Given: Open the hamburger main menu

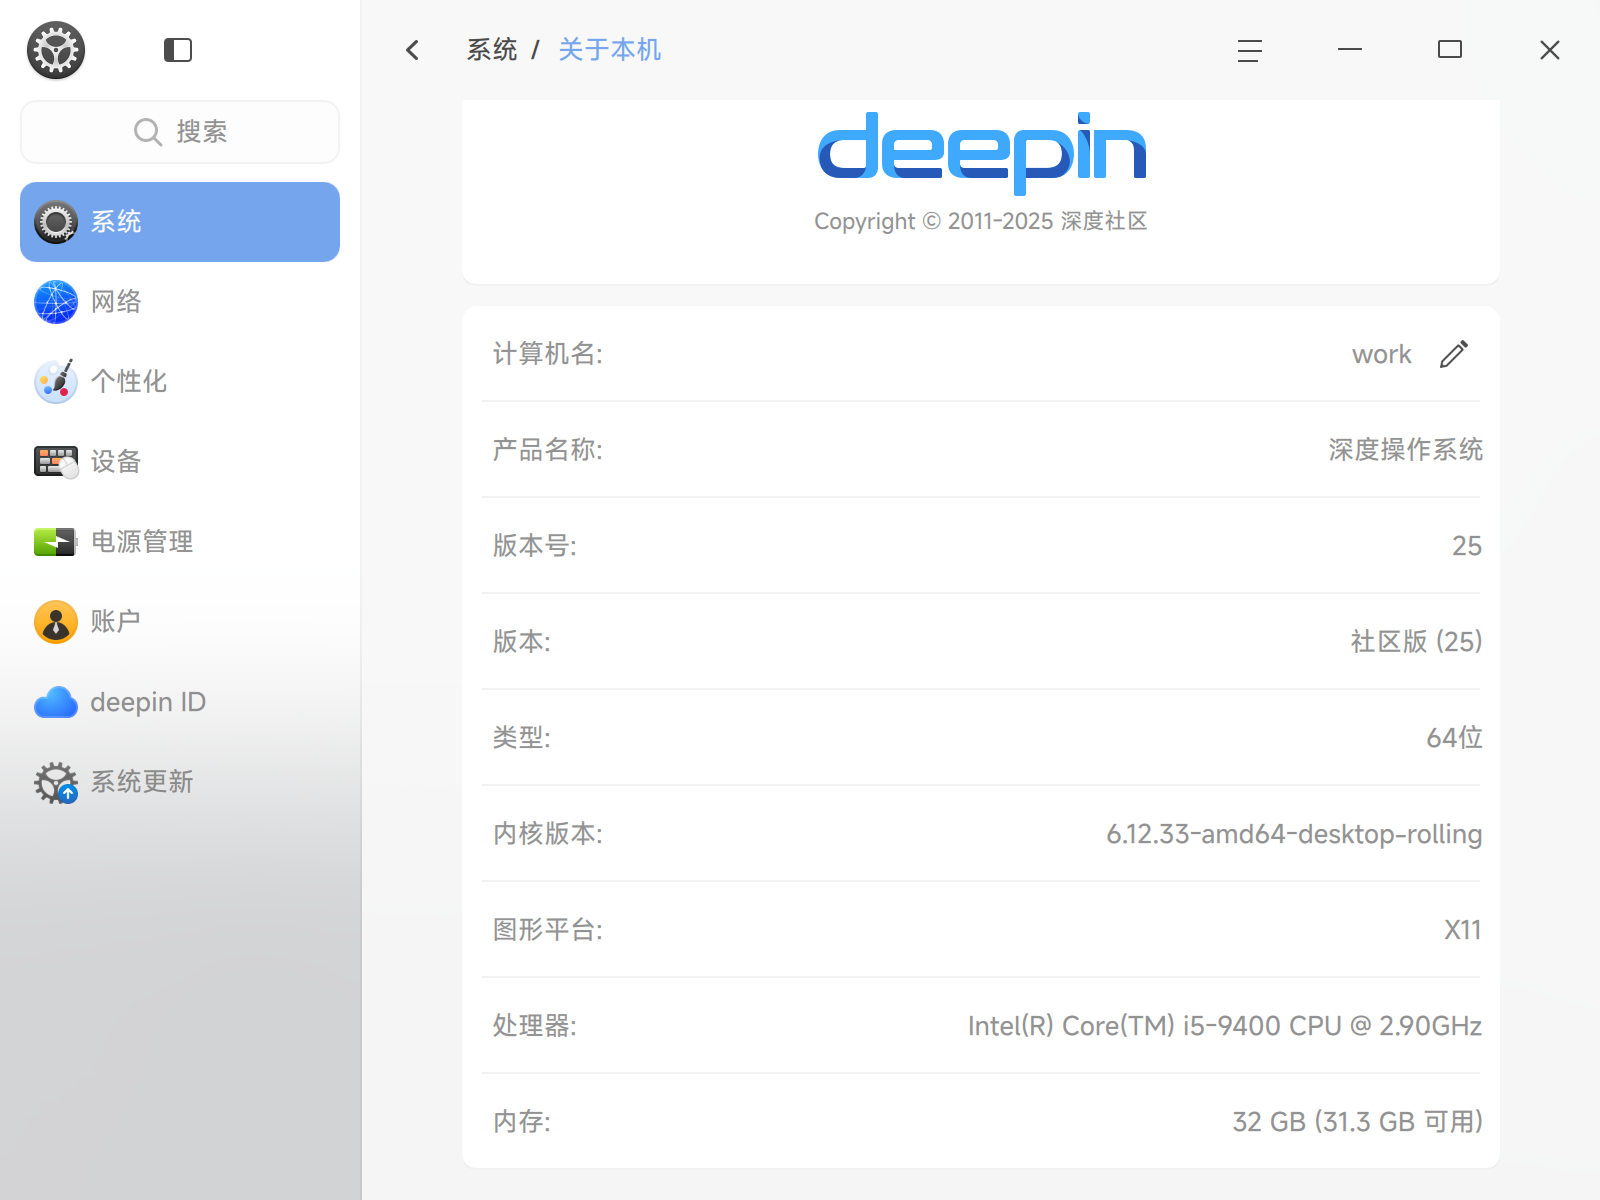Looking at the screenshot, I should (x=1250, y=50).
